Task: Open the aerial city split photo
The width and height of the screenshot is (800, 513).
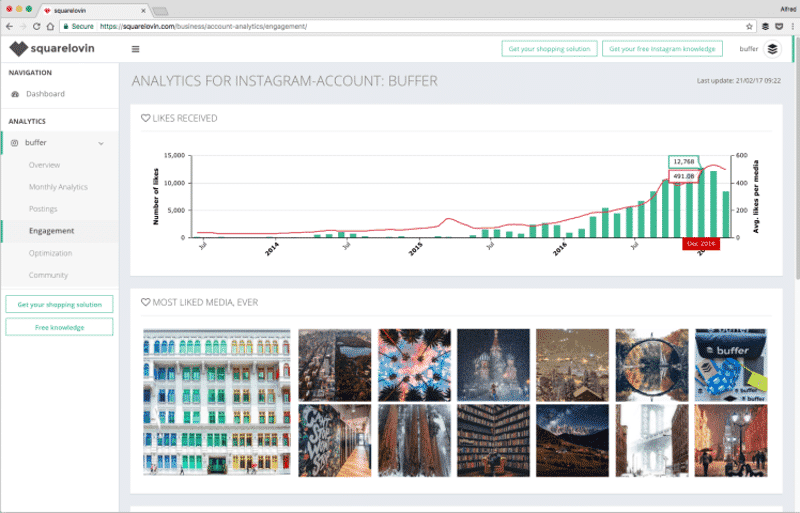Action: [x=335, y=365]
